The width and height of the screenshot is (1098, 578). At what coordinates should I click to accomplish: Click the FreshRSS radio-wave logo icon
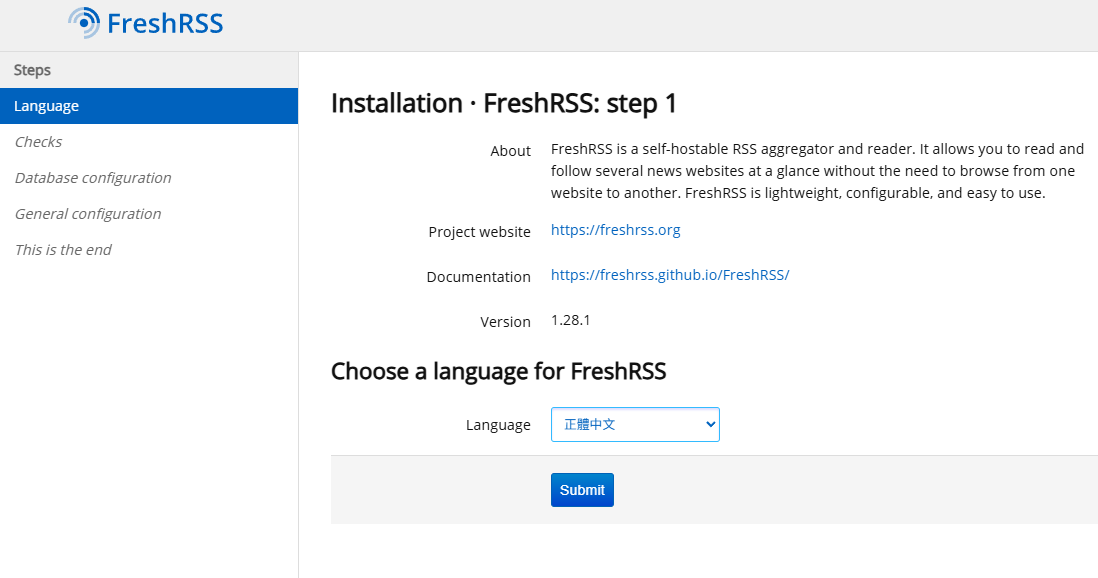click(85, 22)
